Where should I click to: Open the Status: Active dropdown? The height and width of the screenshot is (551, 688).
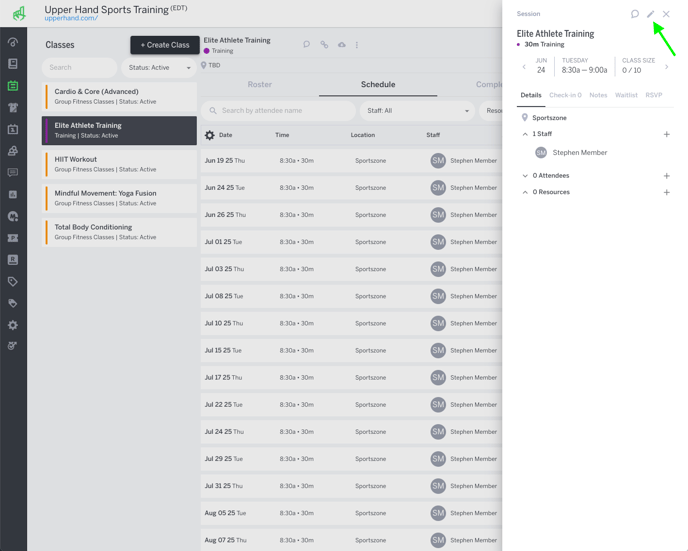159,68
